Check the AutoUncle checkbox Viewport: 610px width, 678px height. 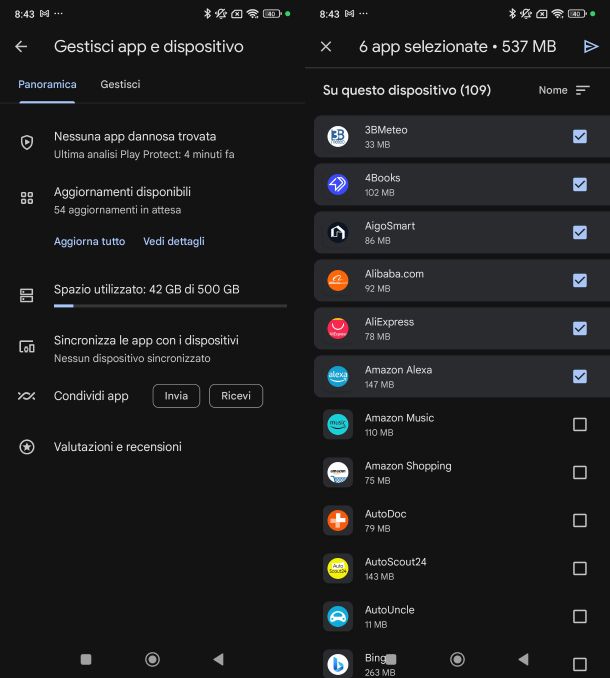click(x=580, y=617)
